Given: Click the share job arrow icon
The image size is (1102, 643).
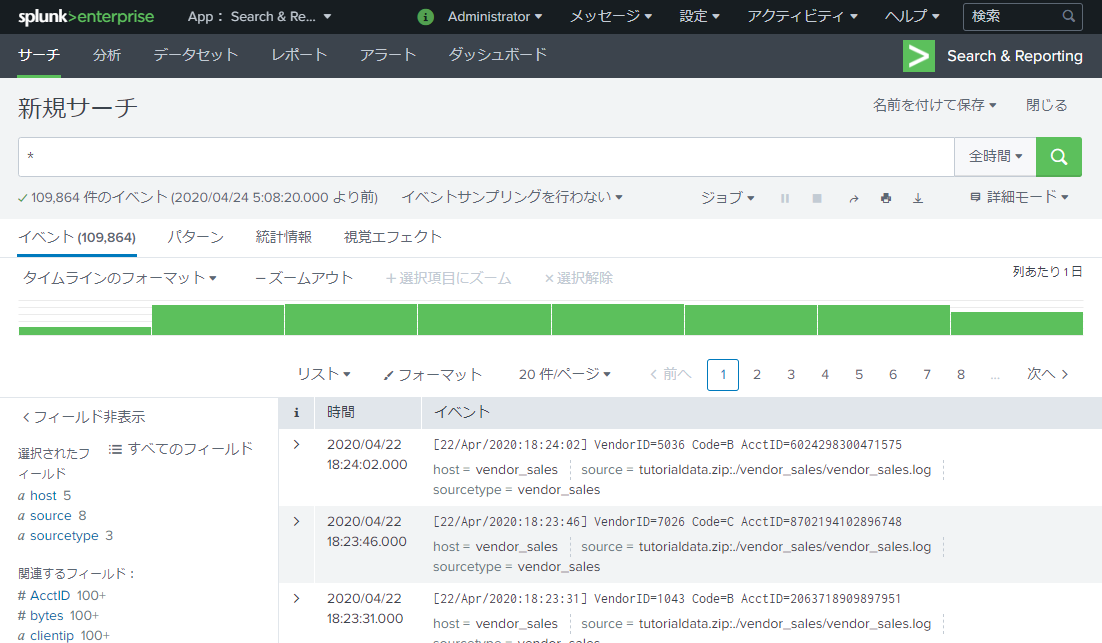Looking at the screenshot, I should coord(853,199).
